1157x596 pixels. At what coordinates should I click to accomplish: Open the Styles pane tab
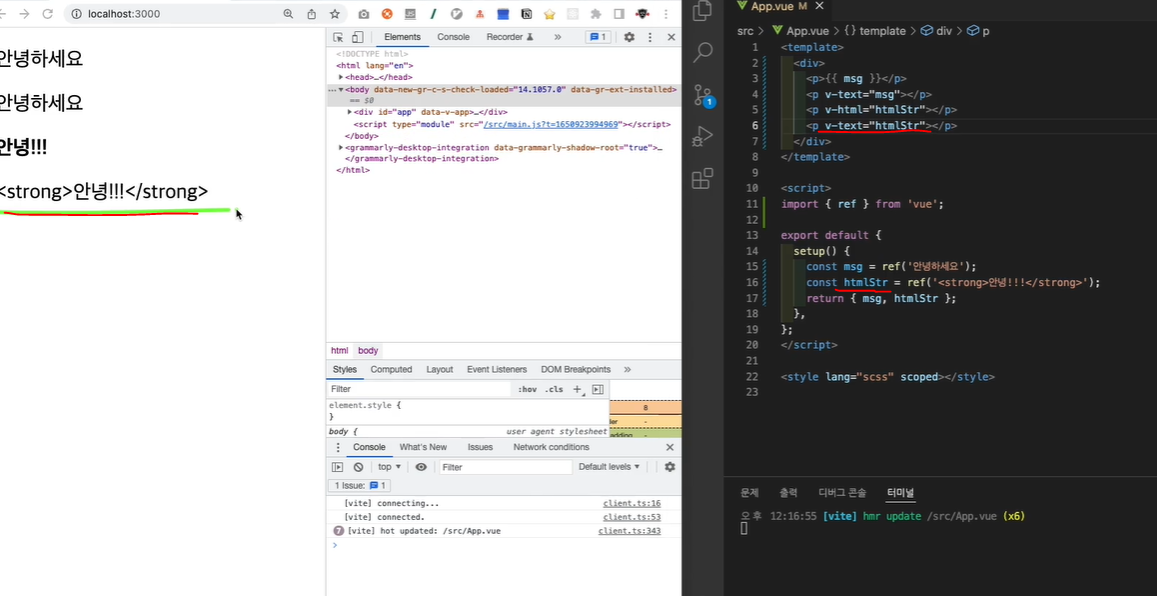(345, 369)
